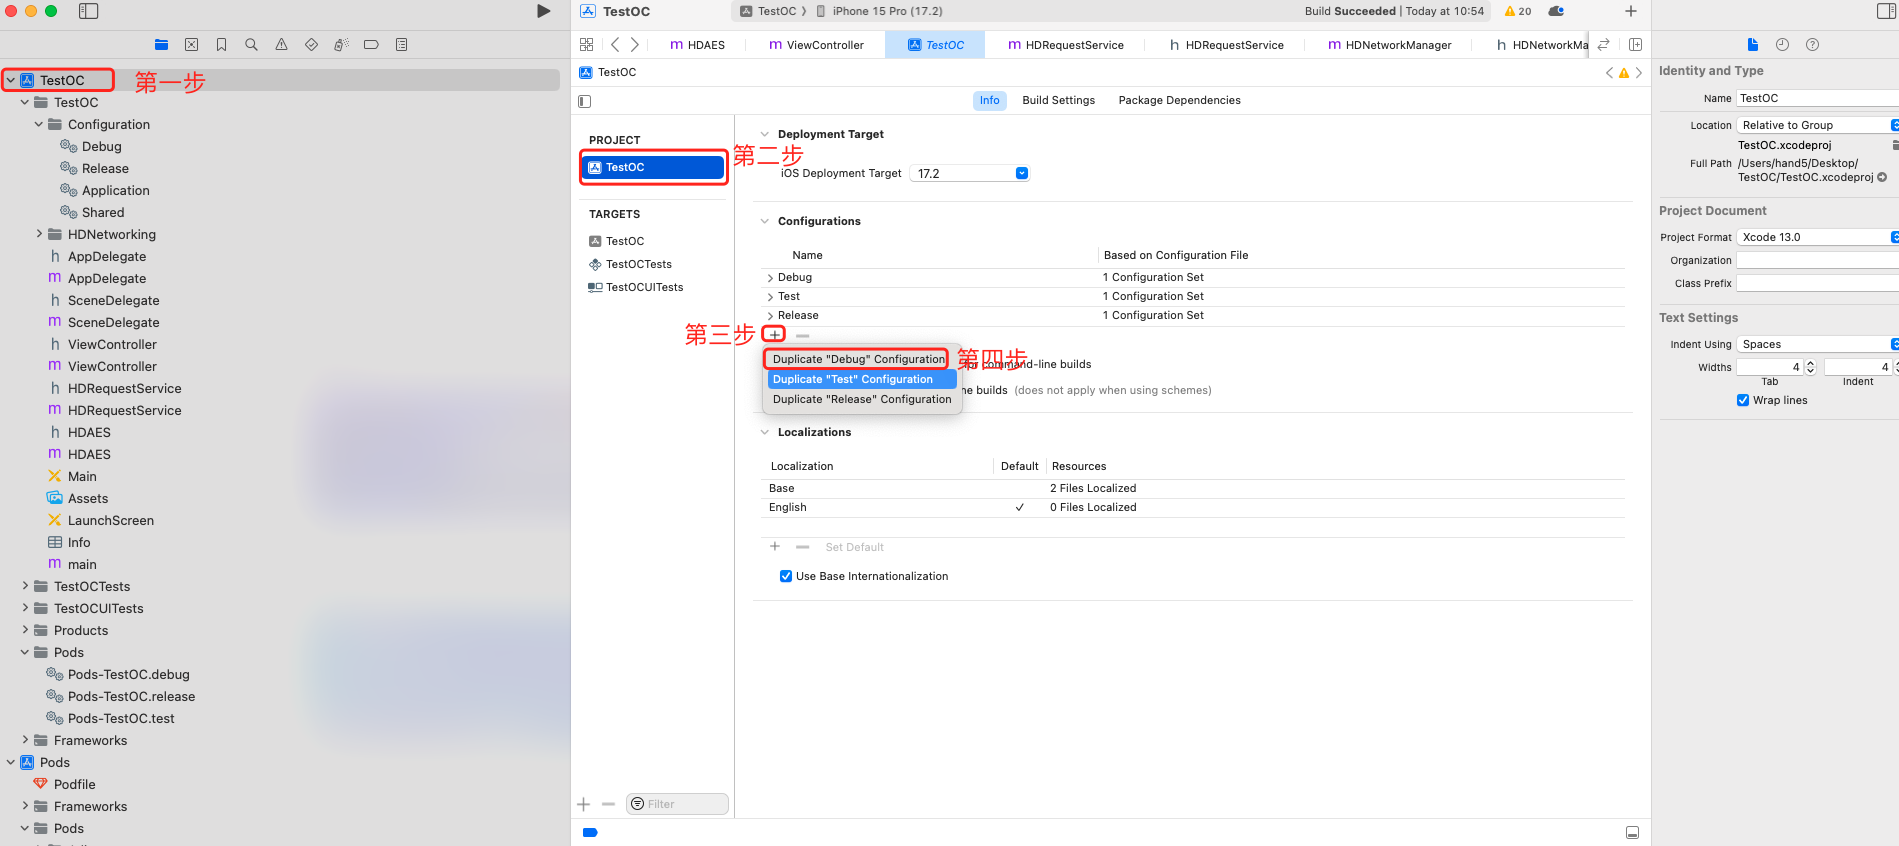The image size is (1899, 846).
Task: Expand the TestOCTests folder
Action: tap(25, 586)
